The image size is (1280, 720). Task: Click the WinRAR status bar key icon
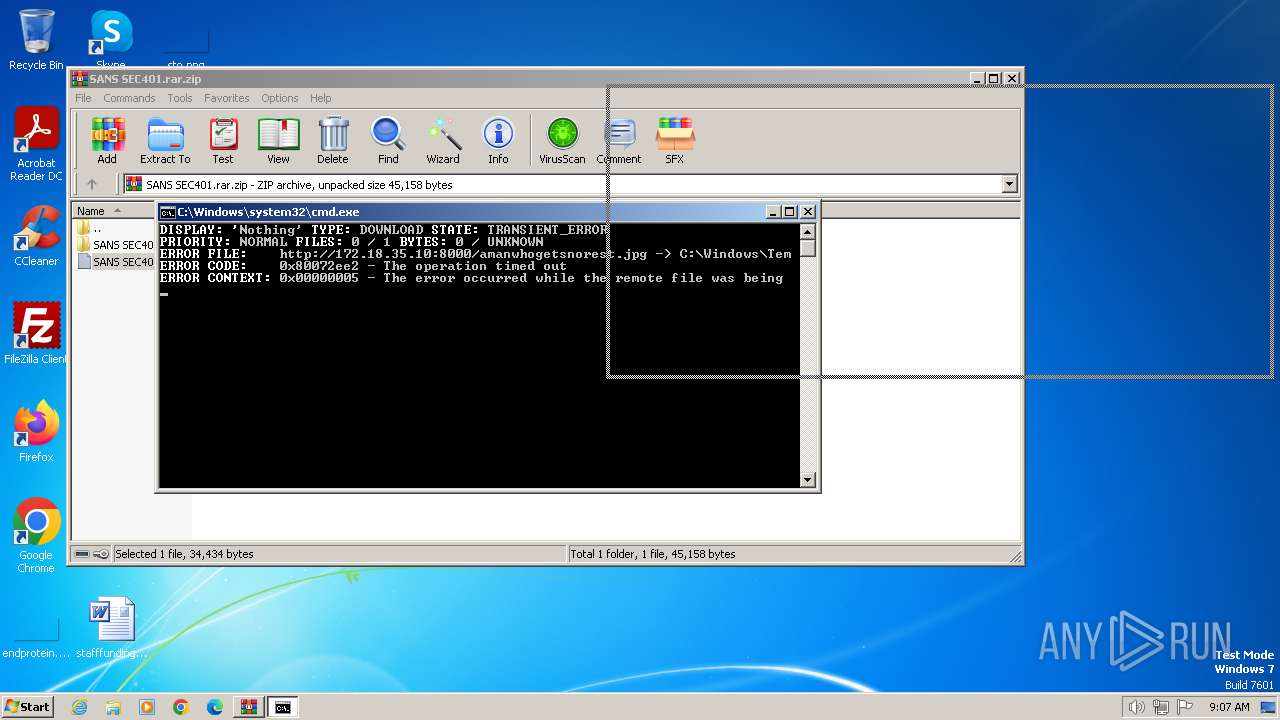click(x=101, y=554)
